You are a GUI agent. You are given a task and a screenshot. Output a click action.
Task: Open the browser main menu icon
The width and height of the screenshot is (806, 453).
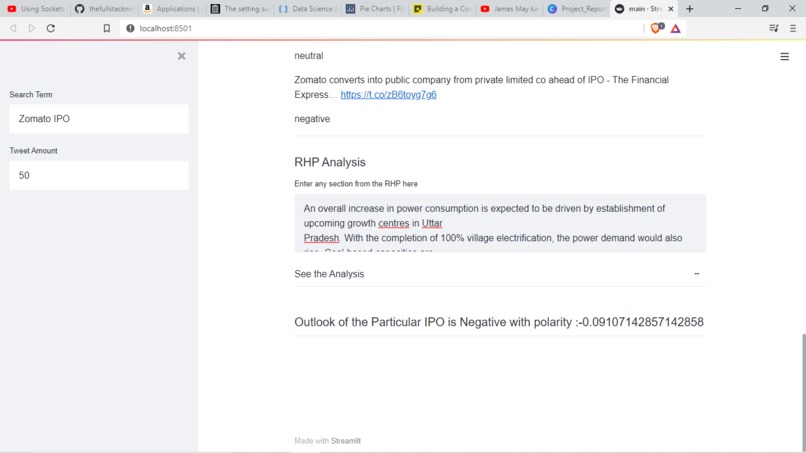pyautogui.click(x=793, y=28)
